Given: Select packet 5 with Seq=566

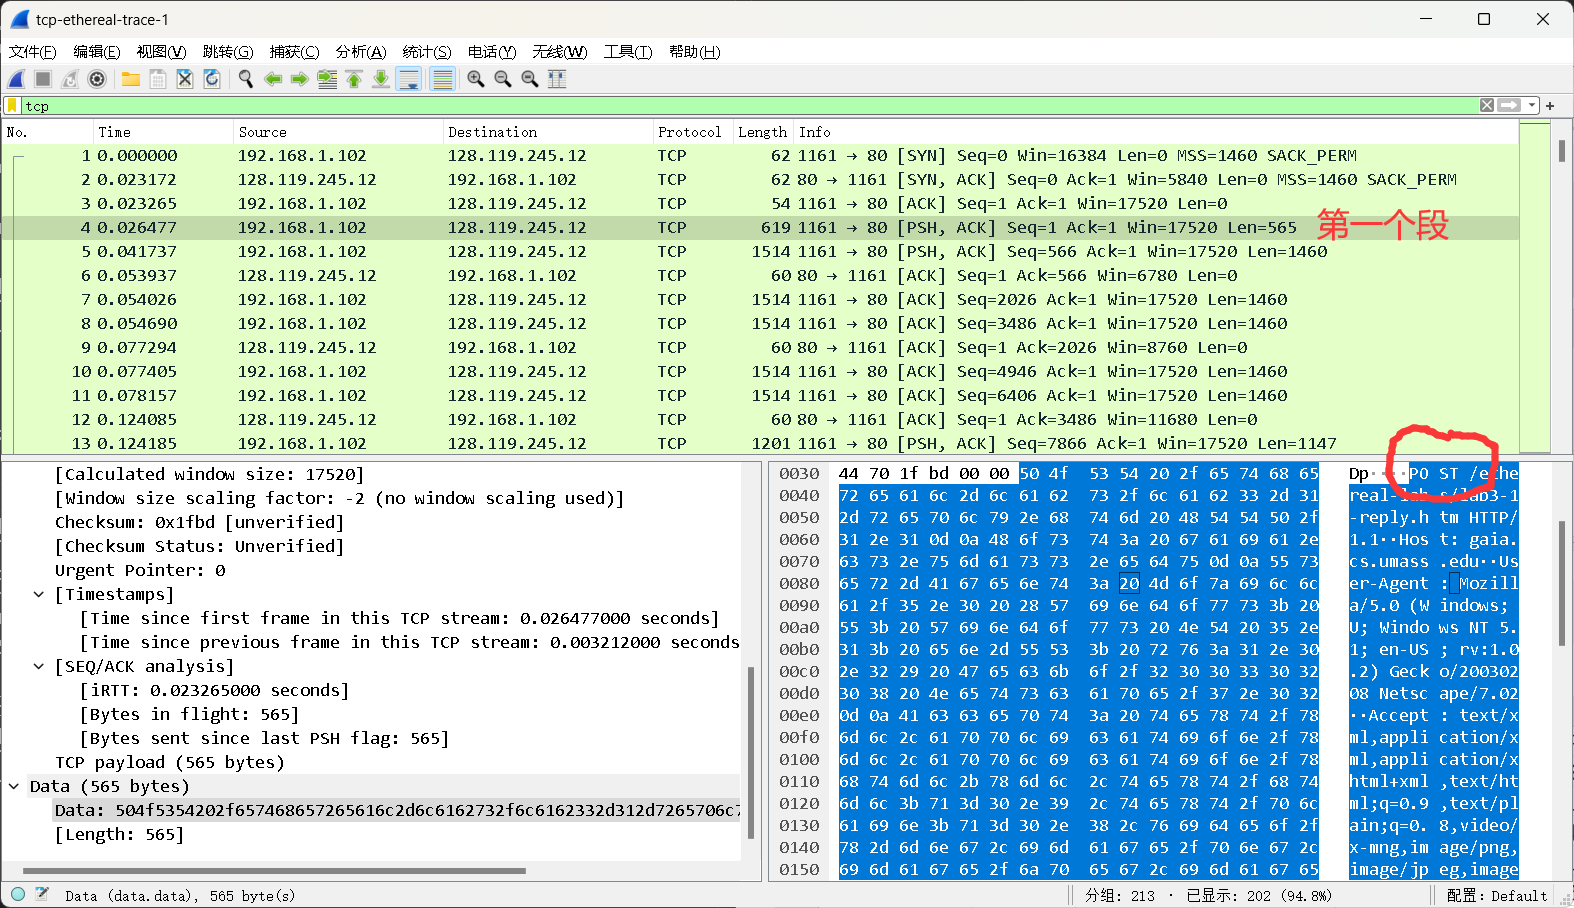Looking at the screenshot, I should (760, 252).
